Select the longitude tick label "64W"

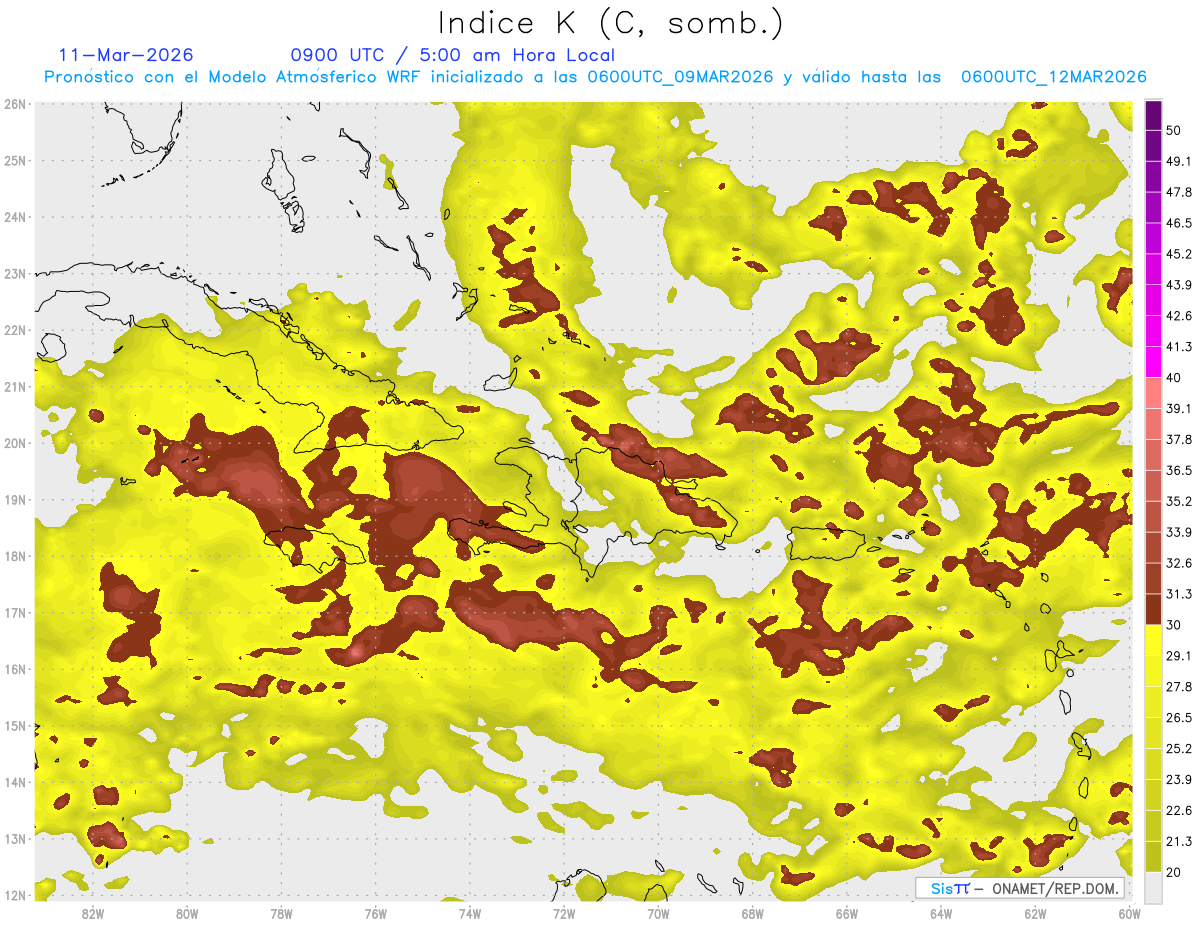coord(941,914)
